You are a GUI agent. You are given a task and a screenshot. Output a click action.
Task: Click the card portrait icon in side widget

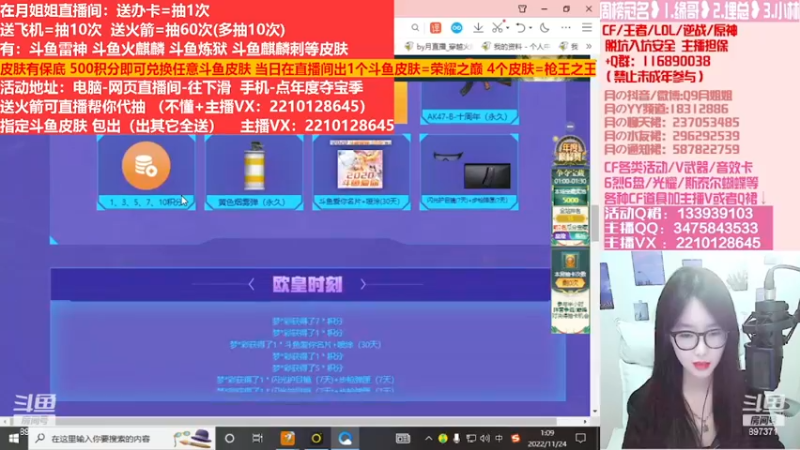click(570, 261)
